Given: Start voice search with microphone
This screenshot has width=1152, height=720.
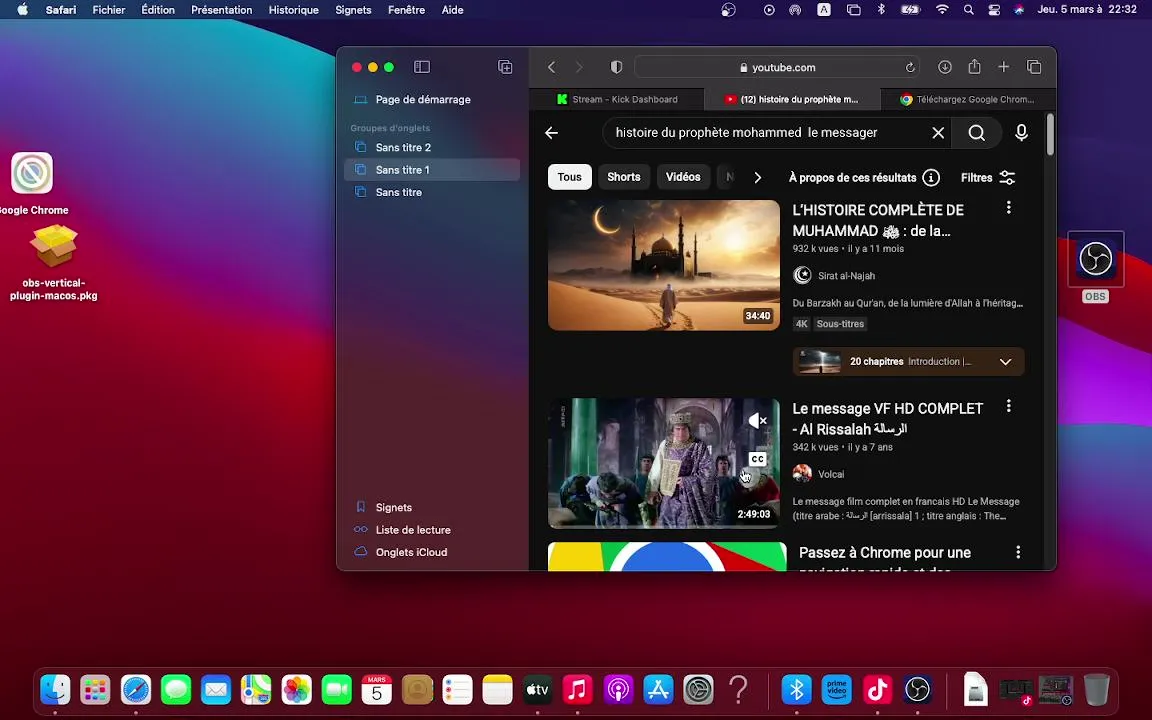Looking at the screenshot, I should [x=1021, y=132].
